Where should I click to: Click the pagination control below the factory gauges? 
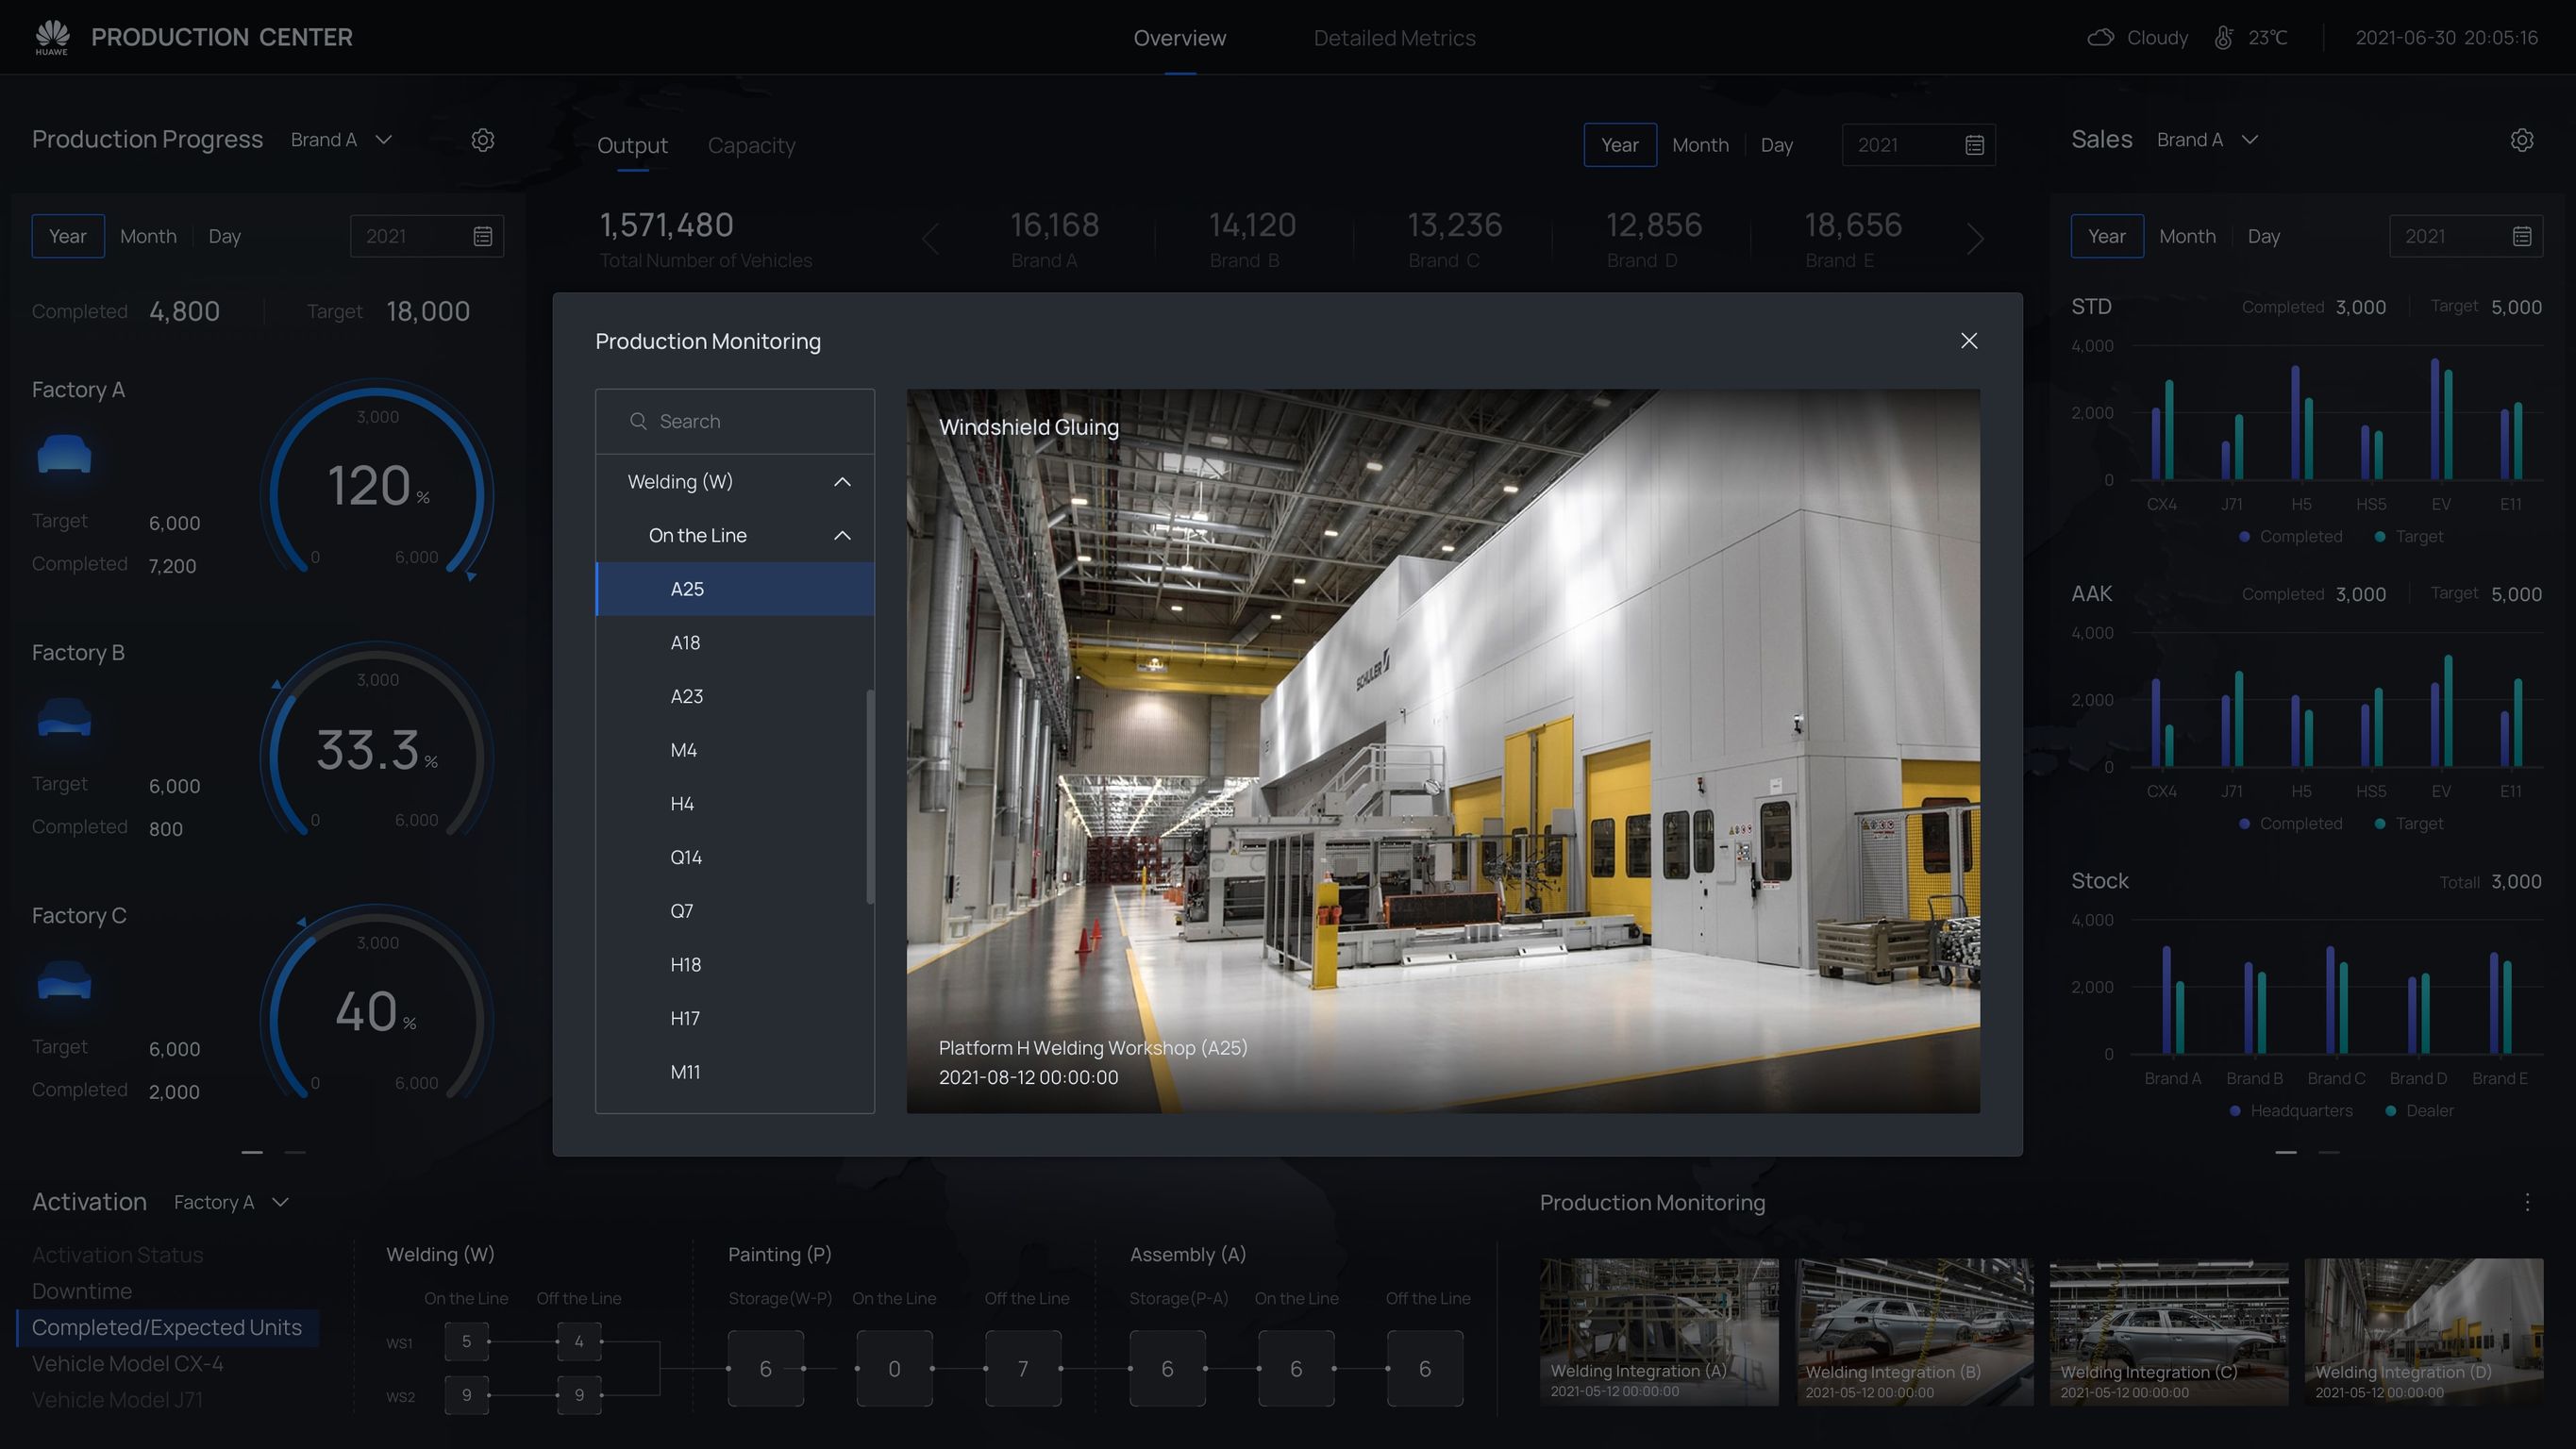click(x=251, y=1152)
